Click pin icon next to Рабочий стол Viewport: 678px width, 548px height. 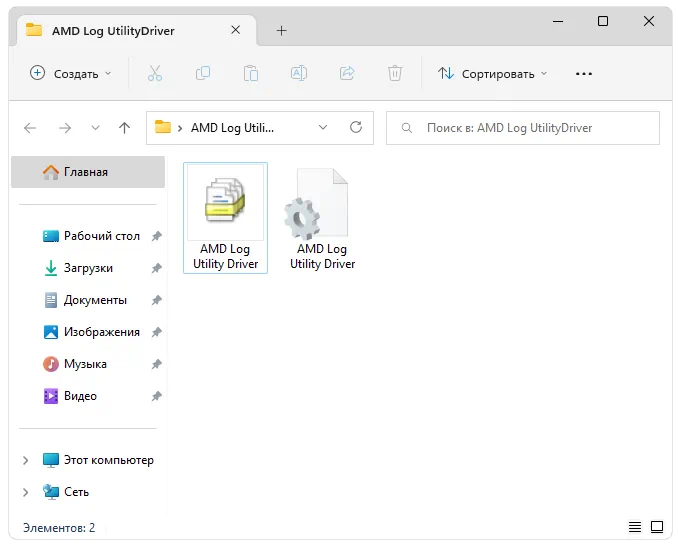157,236
